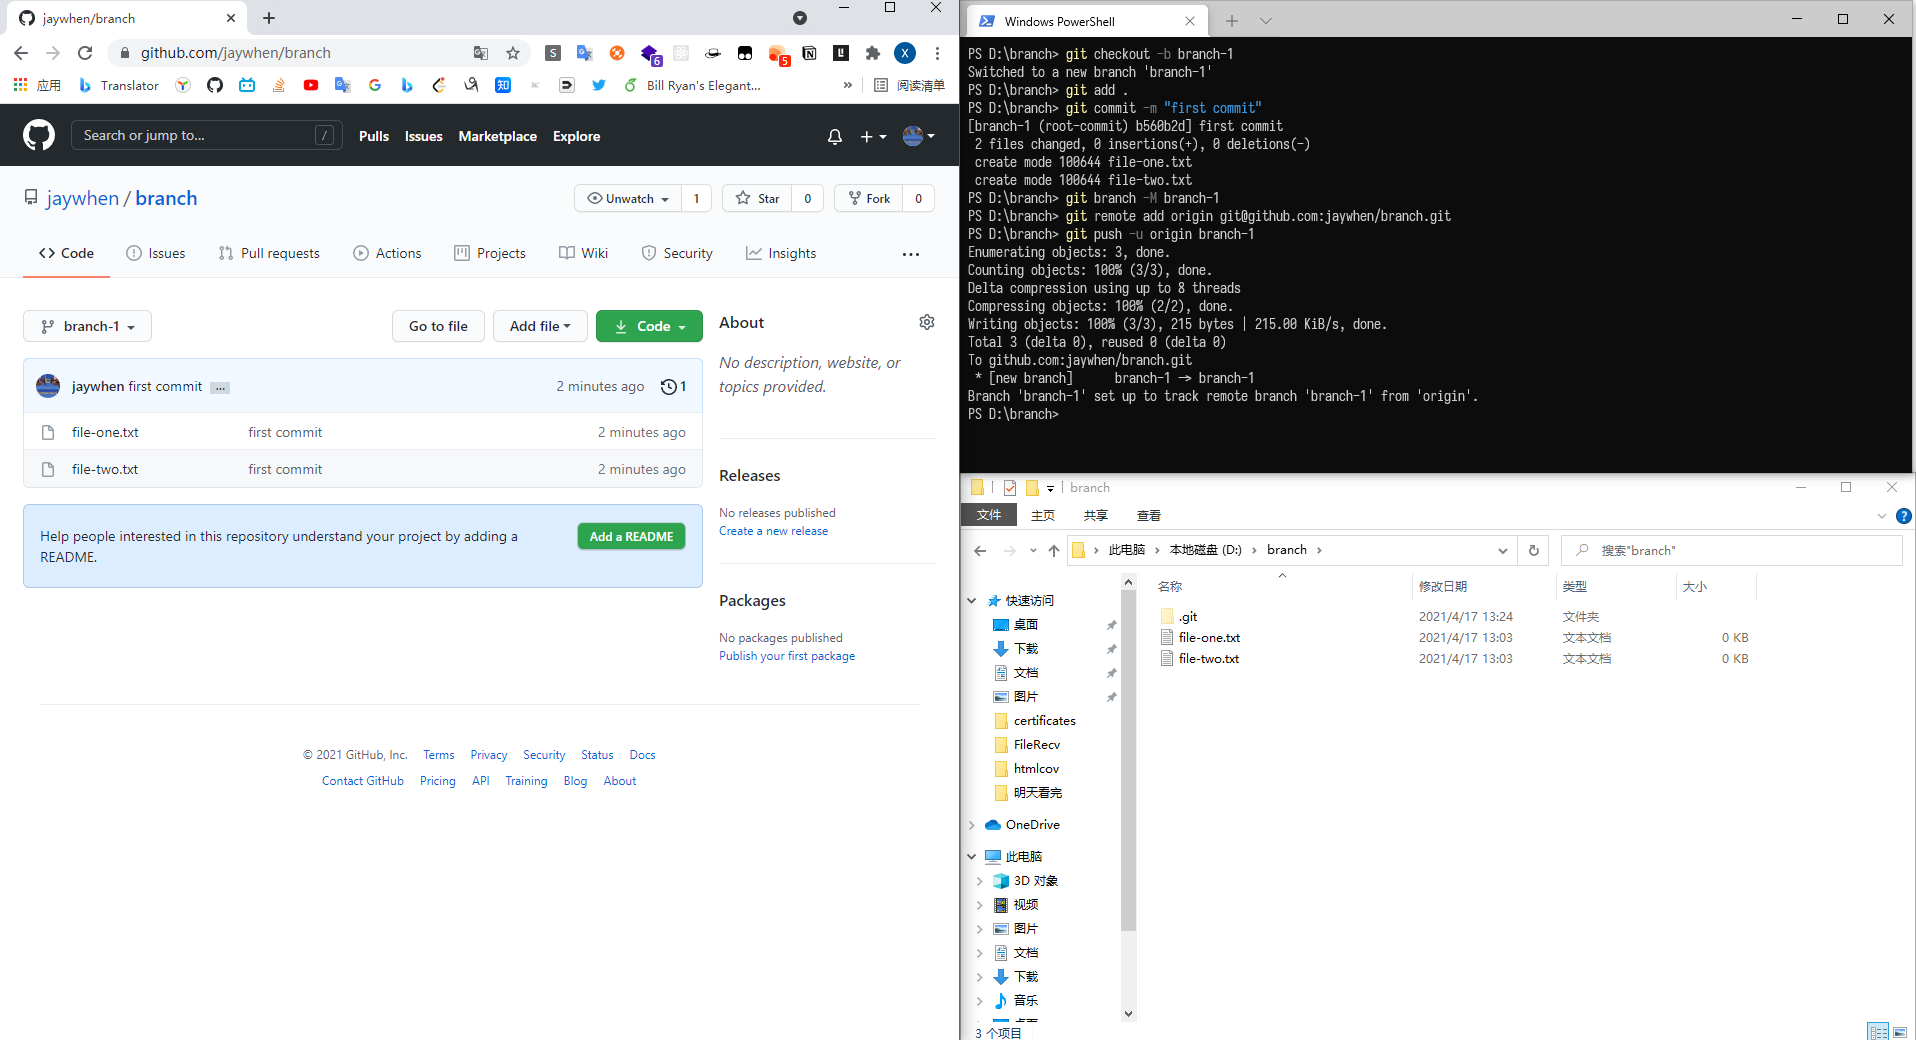Viewport: 1916px width, 1040px height.
Task: Star the jaywhen/branch repository
Action: [757, 198]
